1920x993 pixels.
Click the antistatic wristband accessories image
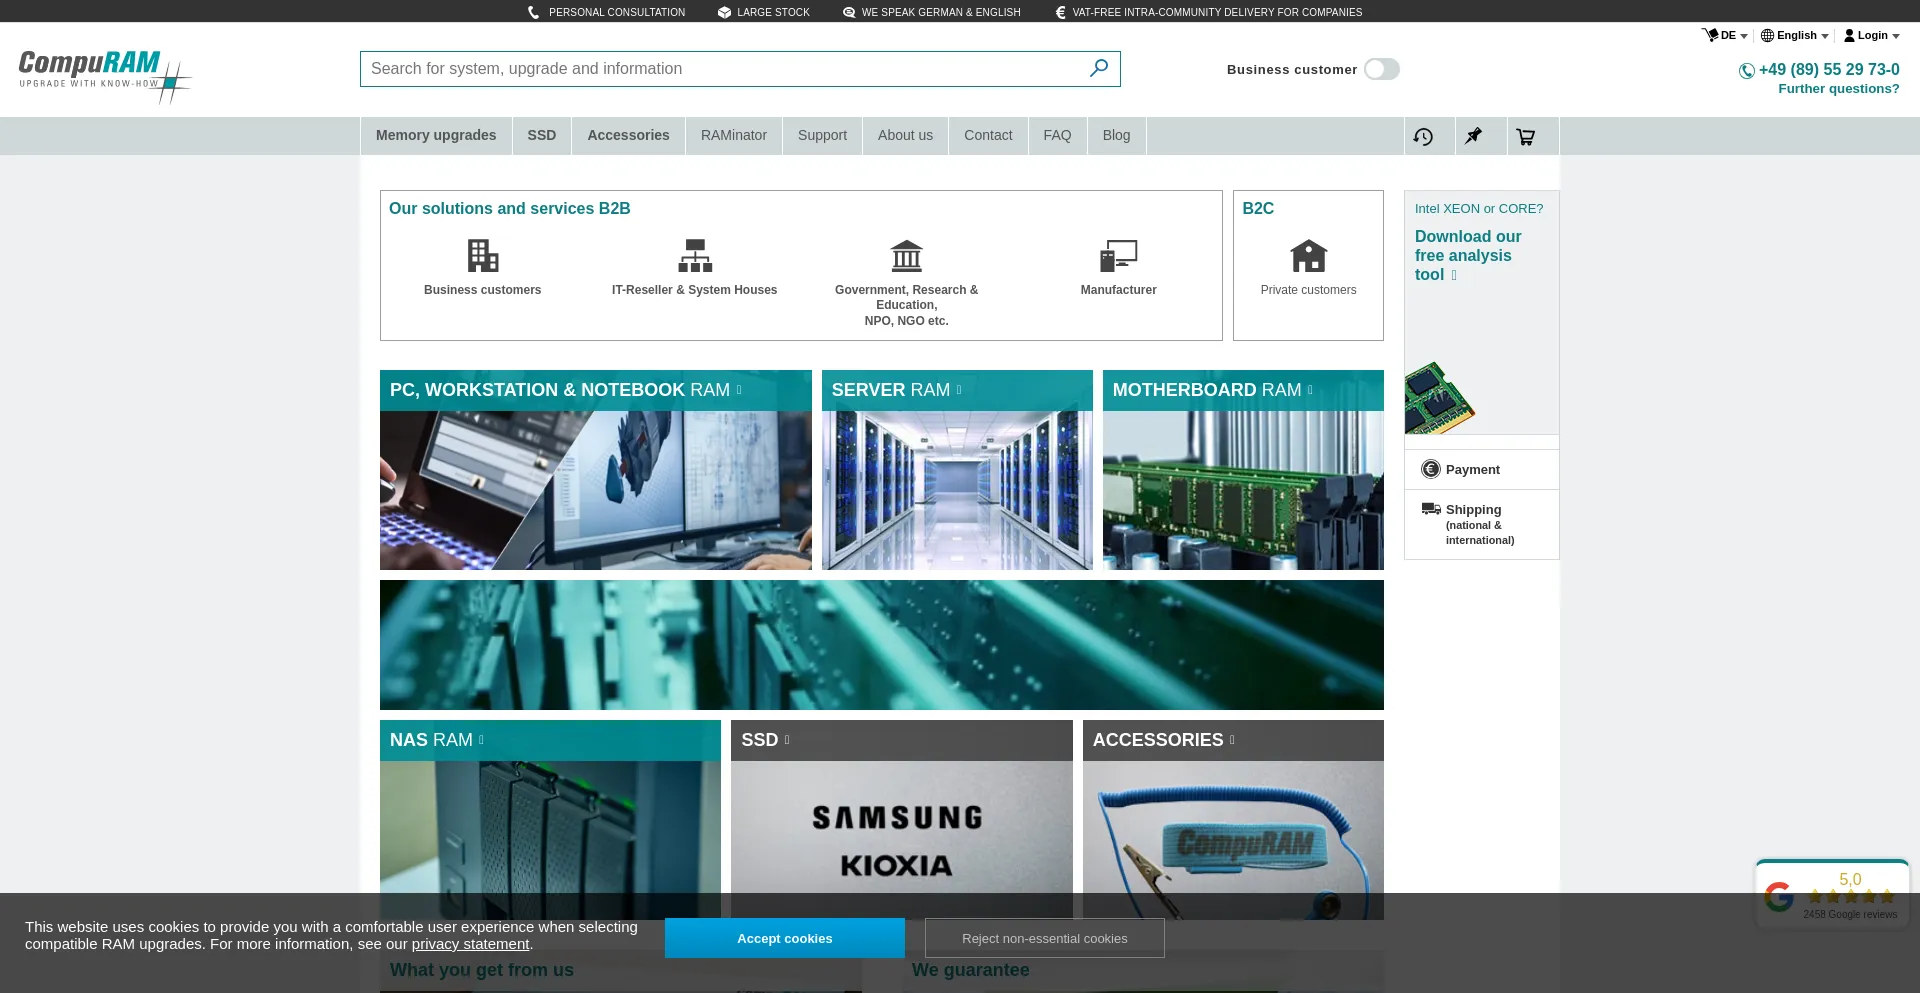click(x=1233, y=840)
